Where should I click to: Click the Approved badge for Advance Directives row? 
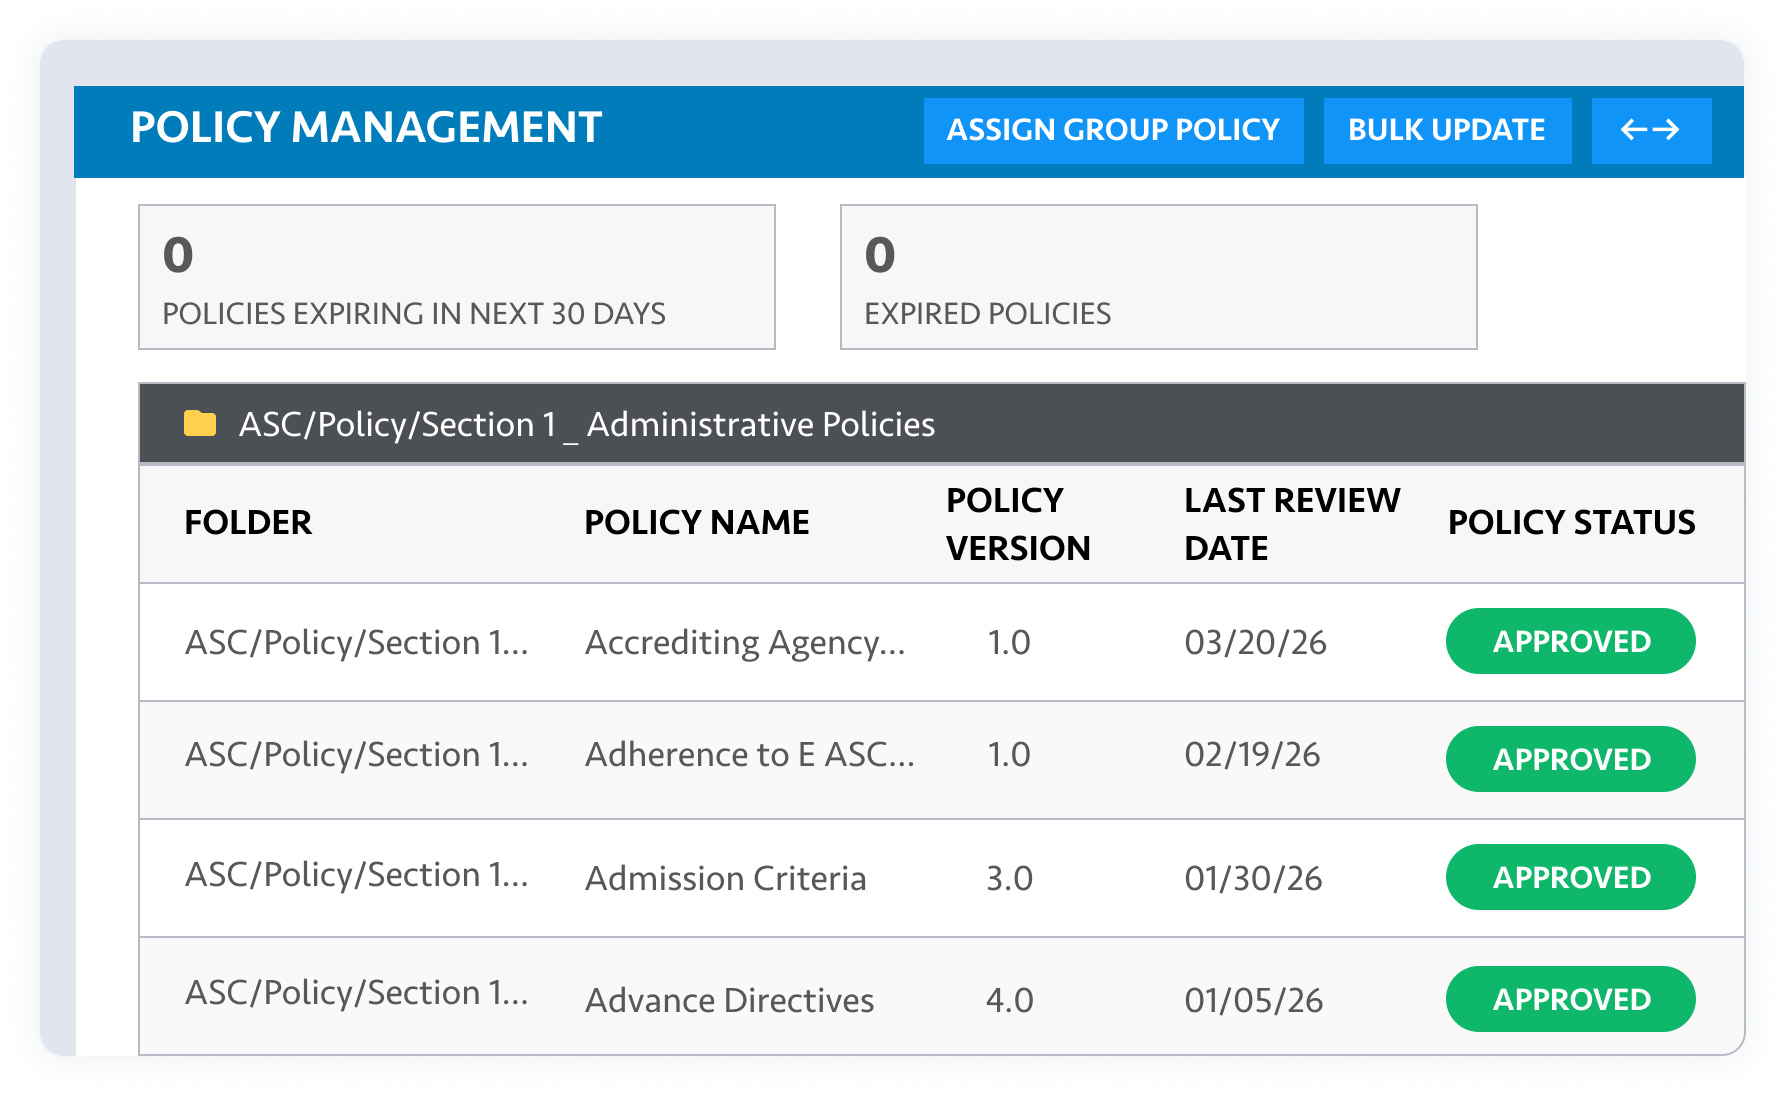pos(1571,999)
